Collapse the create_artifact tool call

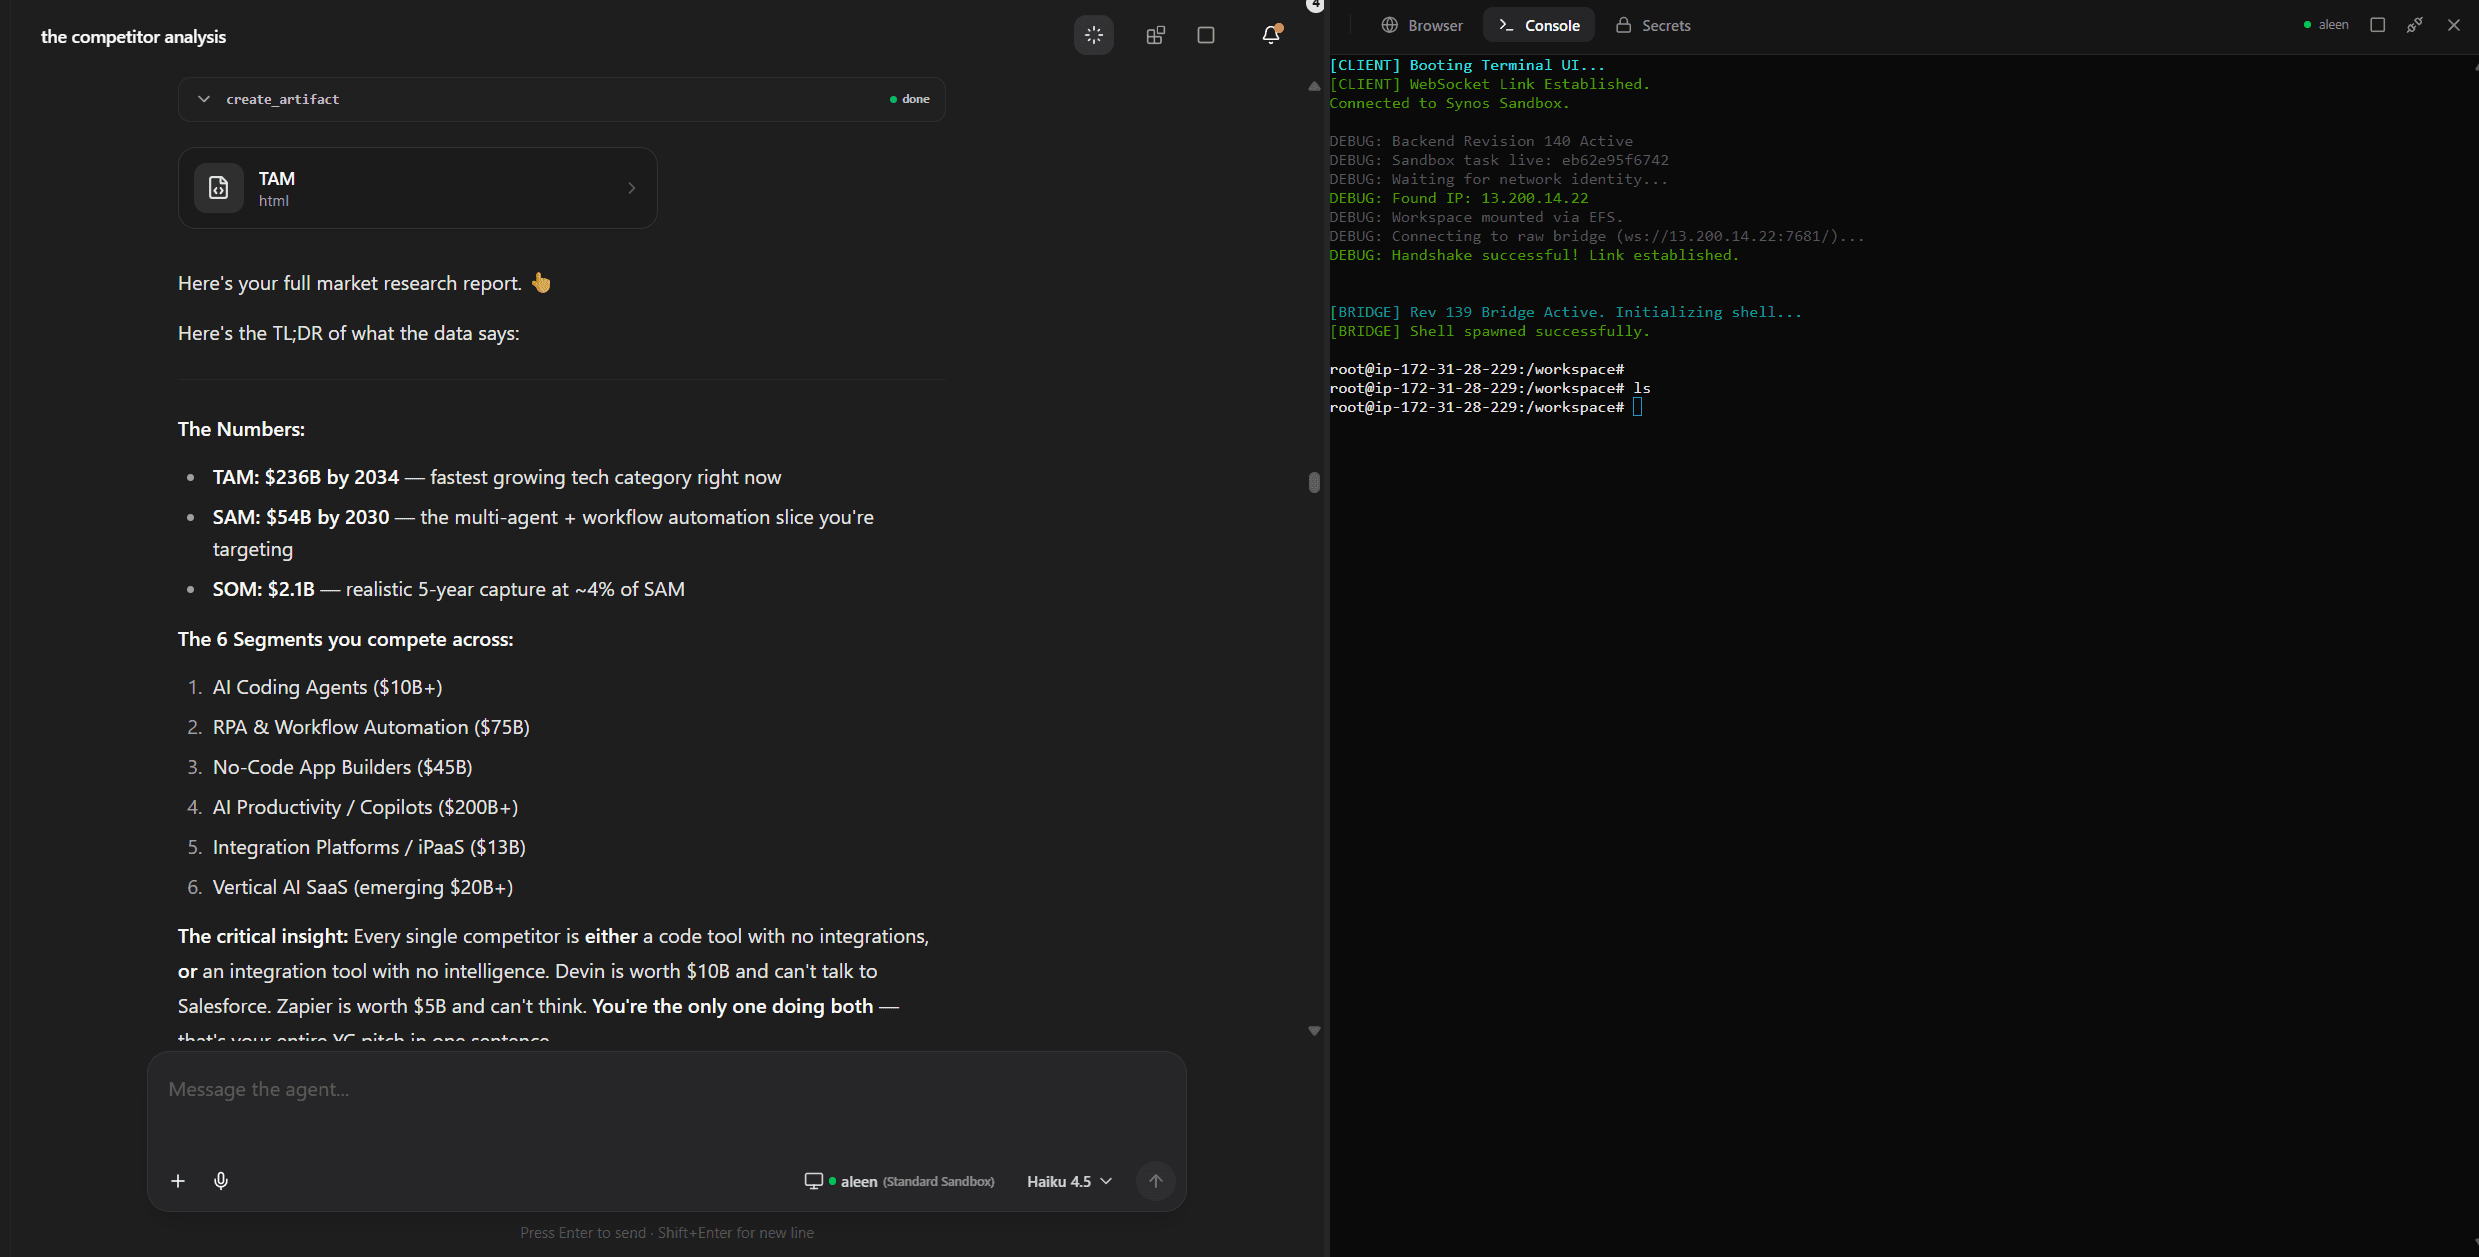click(x=204, y=99)
